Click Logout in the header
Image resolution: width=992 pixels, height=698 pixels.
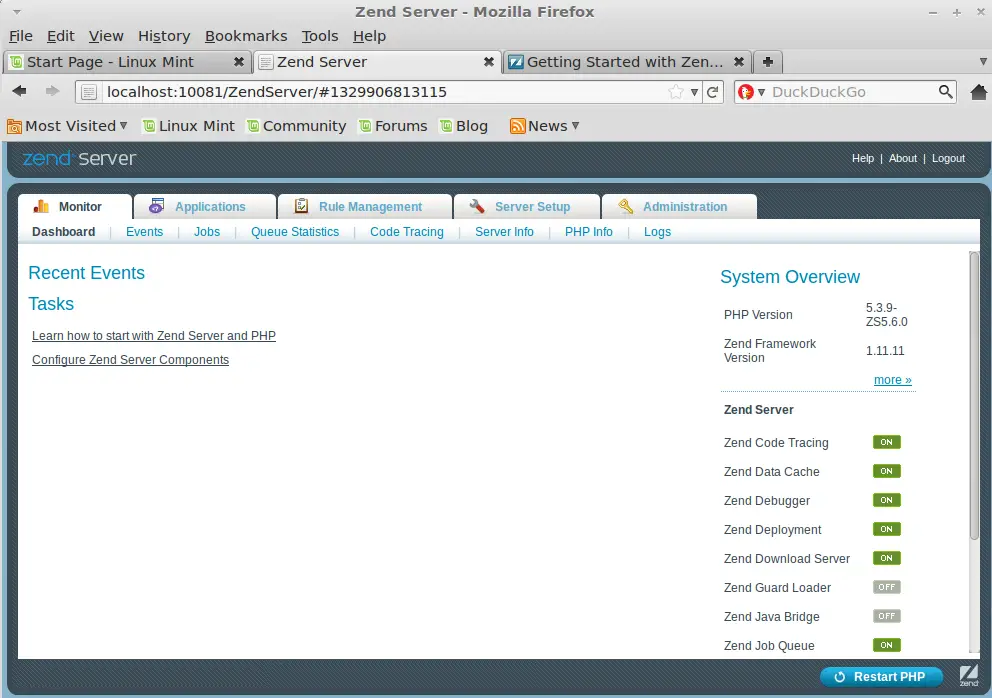(948, 158)
